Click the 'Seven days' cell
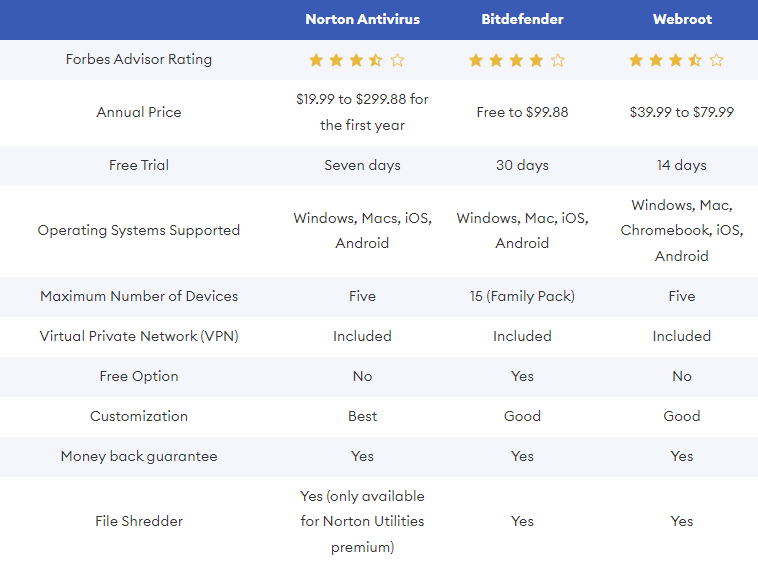This screenshot has height=564, width=758. tap(362, 165)
